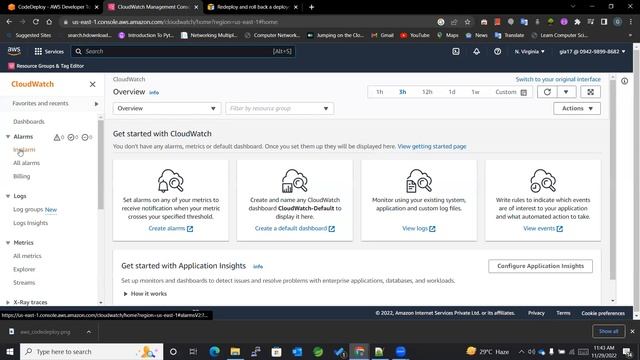
Task: Select 1h time range
Action: click(x=380, y=92)
